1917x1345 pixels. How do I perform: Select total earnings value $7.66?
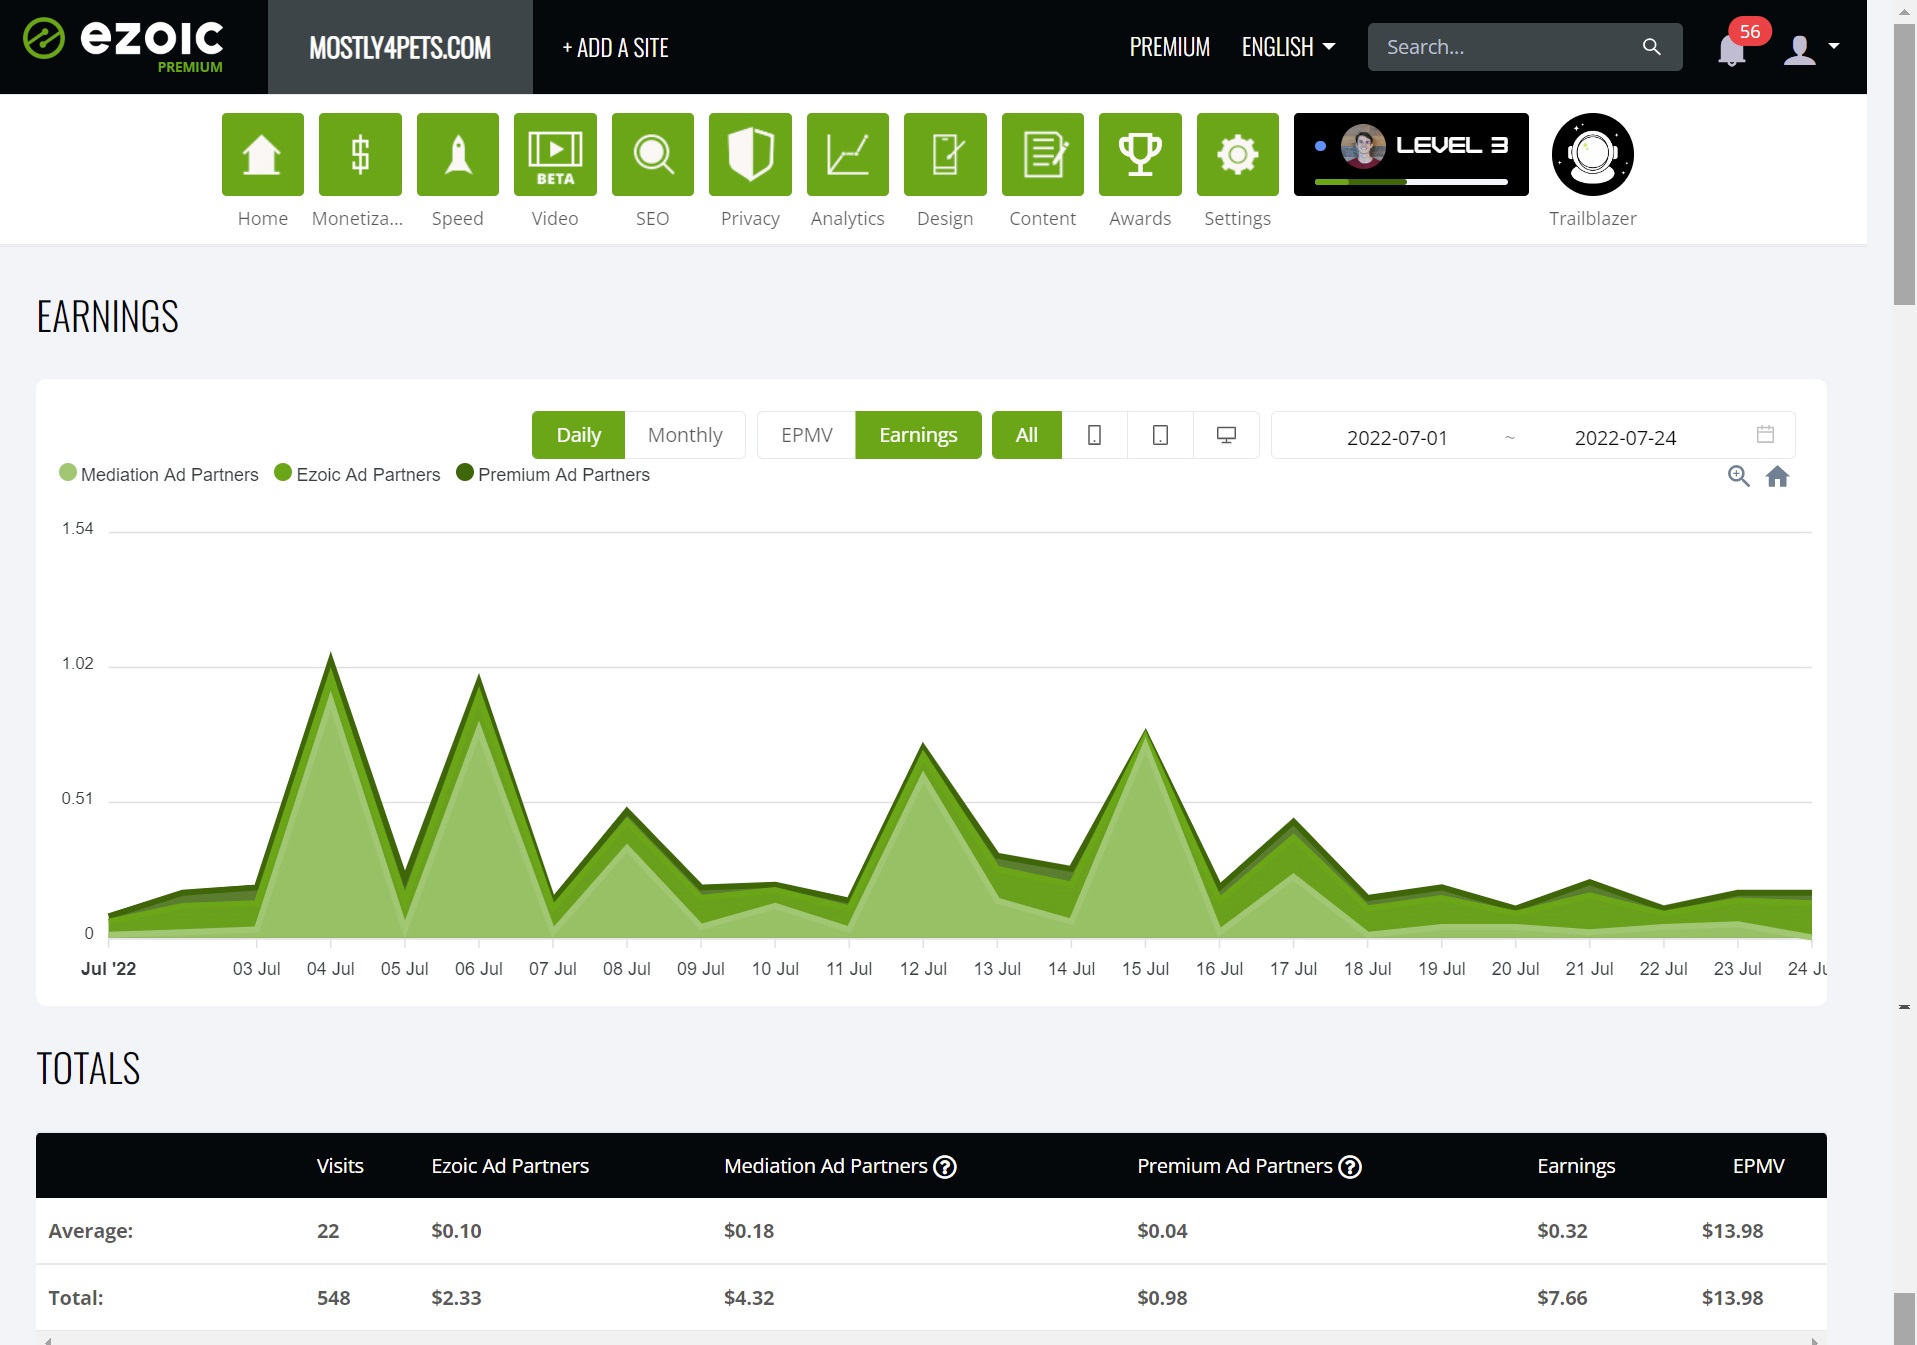point(1562,1298)
